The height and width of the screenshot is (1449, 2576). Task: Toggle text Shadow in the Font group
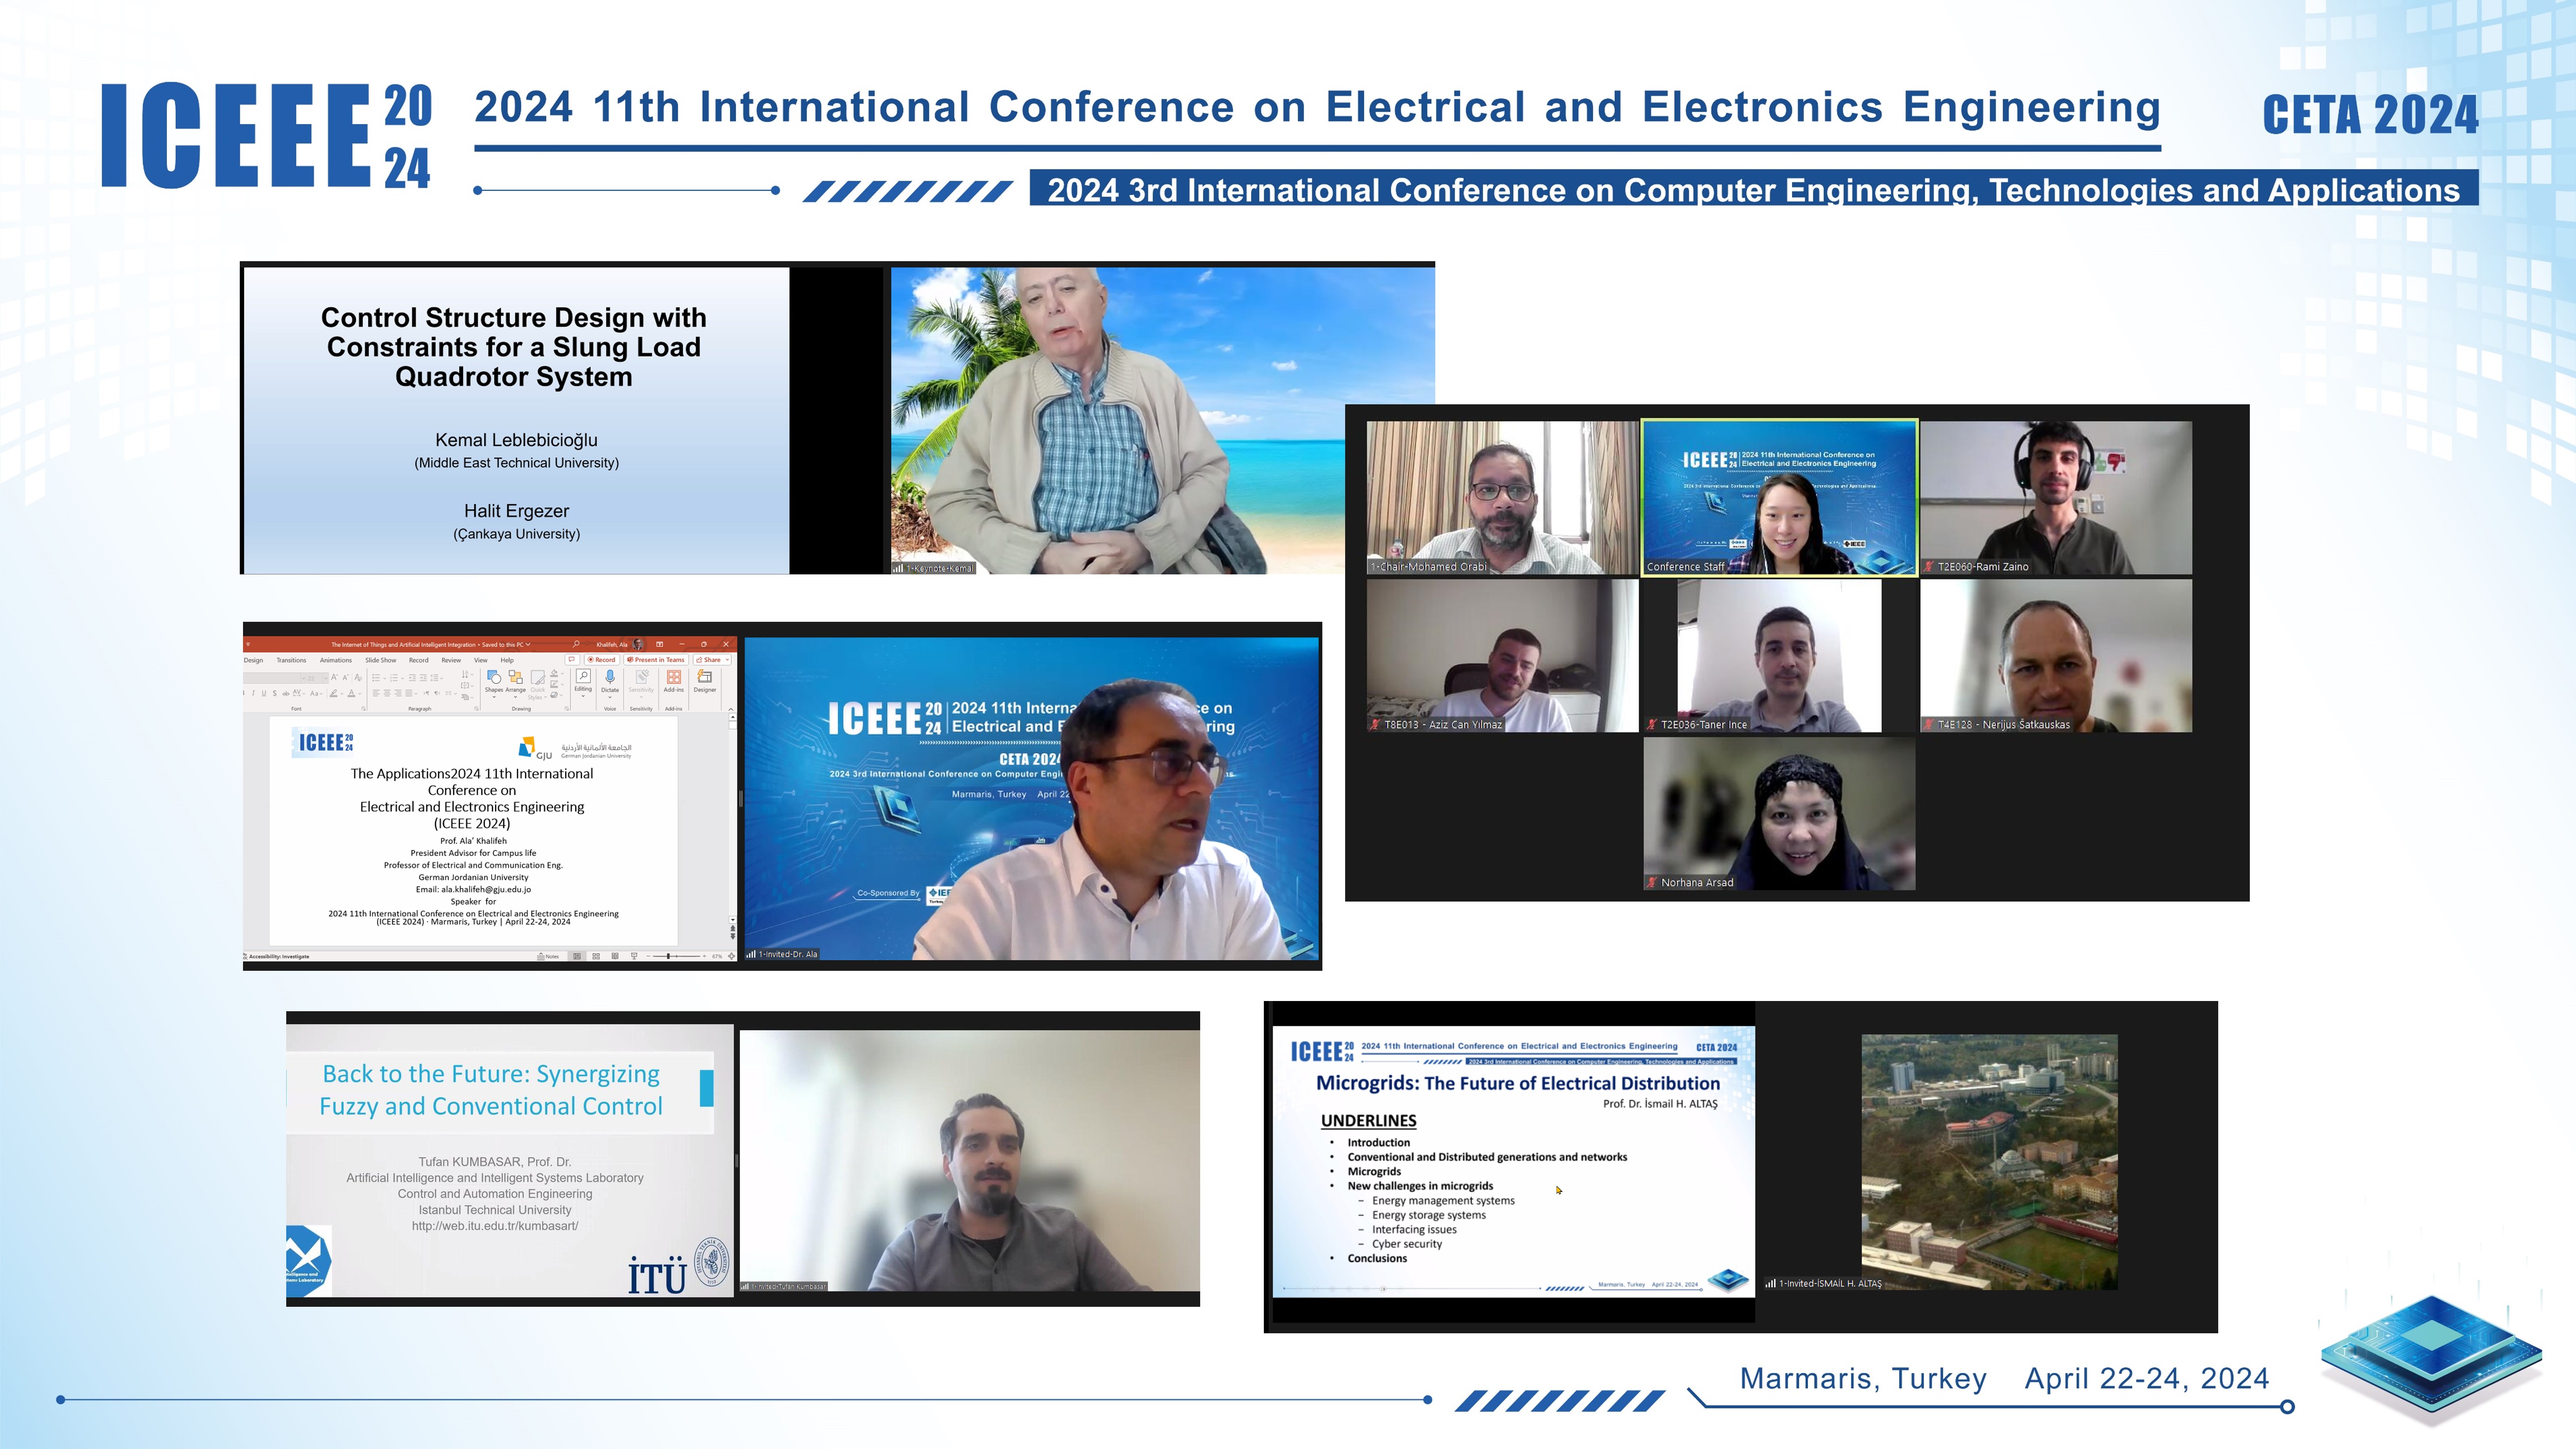(x=275, y=693)
